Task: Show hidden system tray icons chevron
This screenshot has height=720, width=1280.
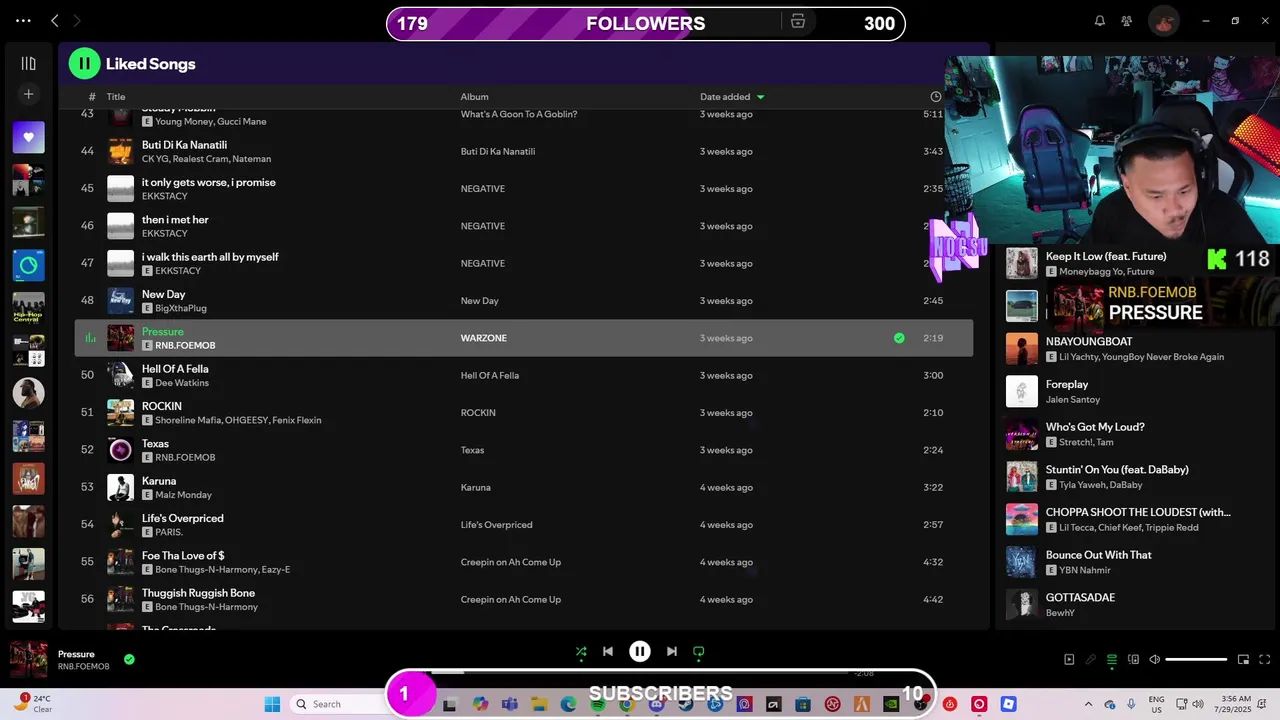Action: click(x=1089, y=704)
